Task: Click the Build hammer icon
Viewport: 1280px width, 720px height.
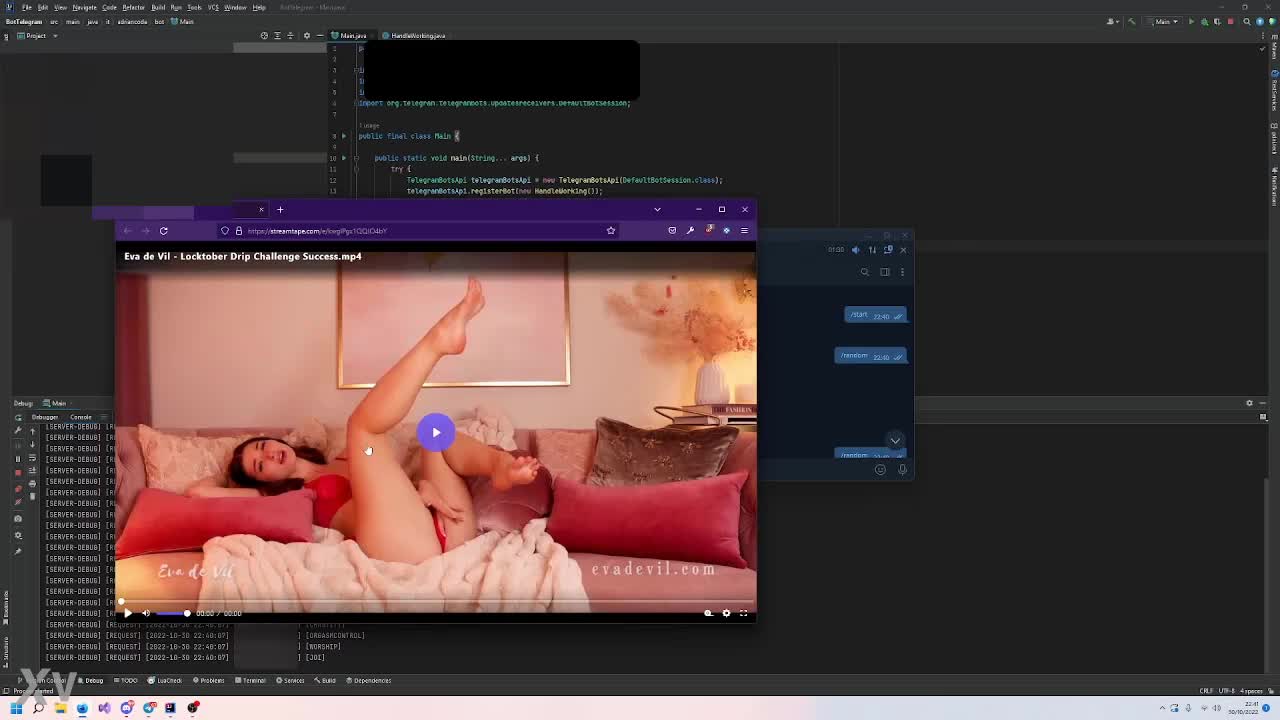Action: (x=1132, y=21)
